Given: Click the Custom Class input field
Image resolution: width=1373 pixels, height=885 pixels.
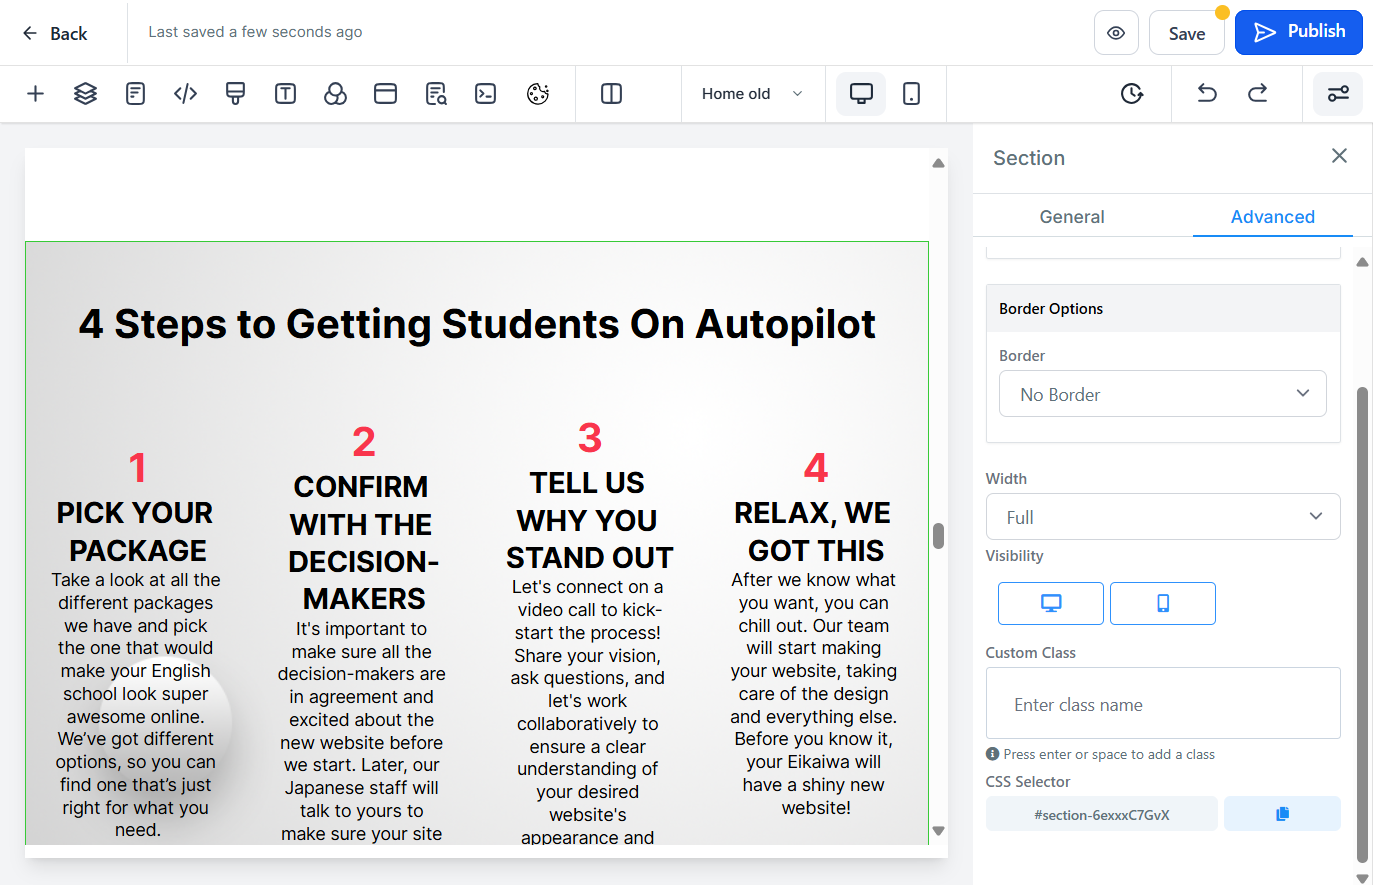Looking at the screenshot, I should pos(1163,704).
